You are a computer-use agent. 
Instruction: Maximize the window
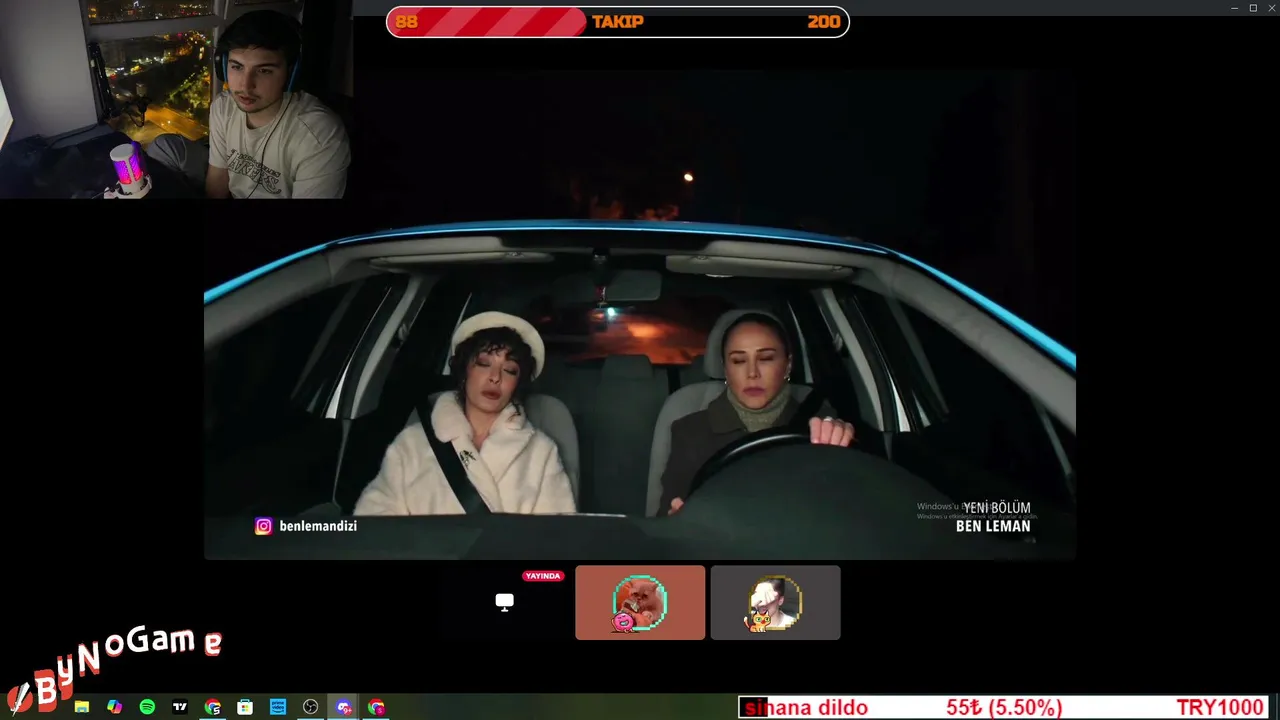1253,8
